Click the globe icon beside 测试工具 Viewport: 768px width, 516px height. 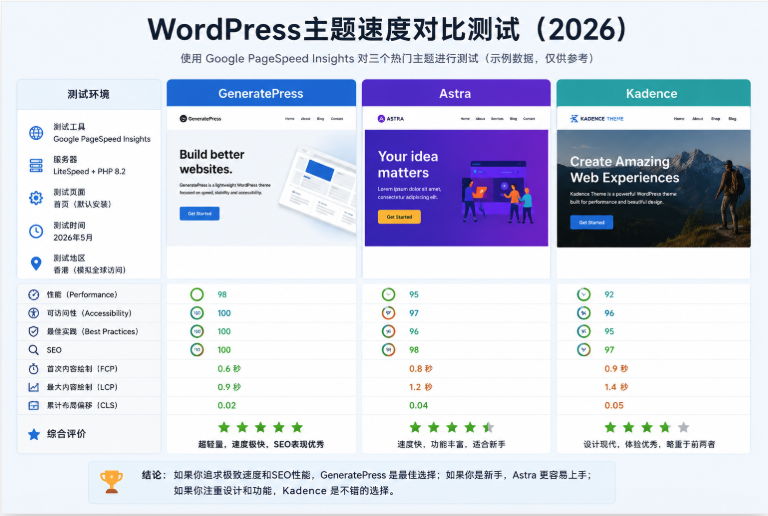pyautogui.click(x=36, y=133)
